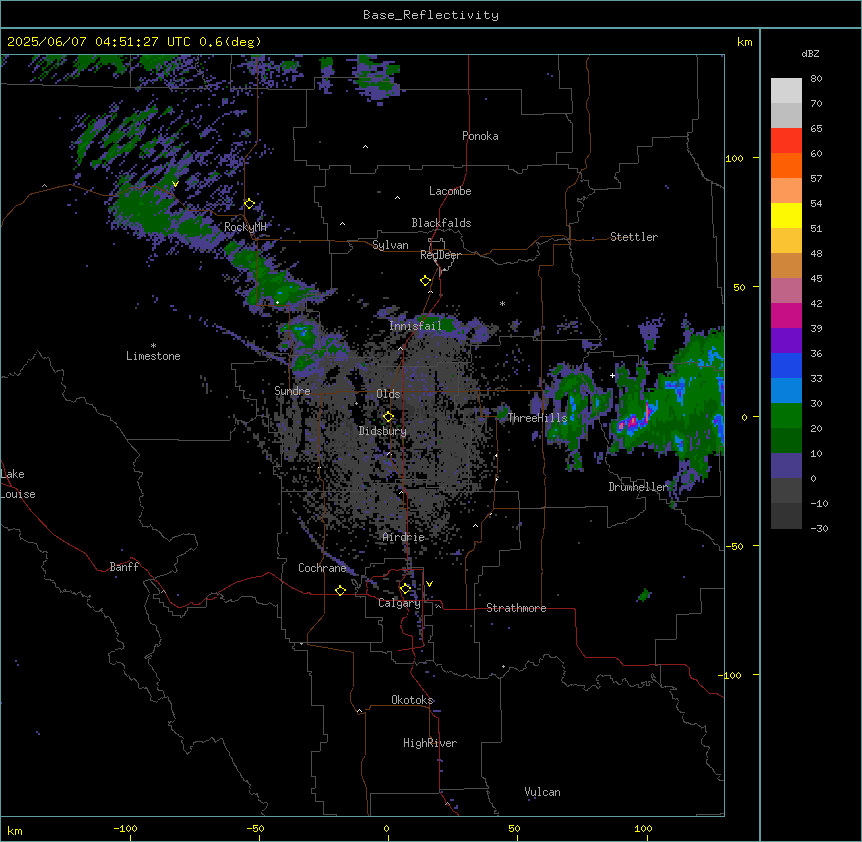Select the Vulcan label
This screenshot has width=862, height=842.
tap(543, 792)
